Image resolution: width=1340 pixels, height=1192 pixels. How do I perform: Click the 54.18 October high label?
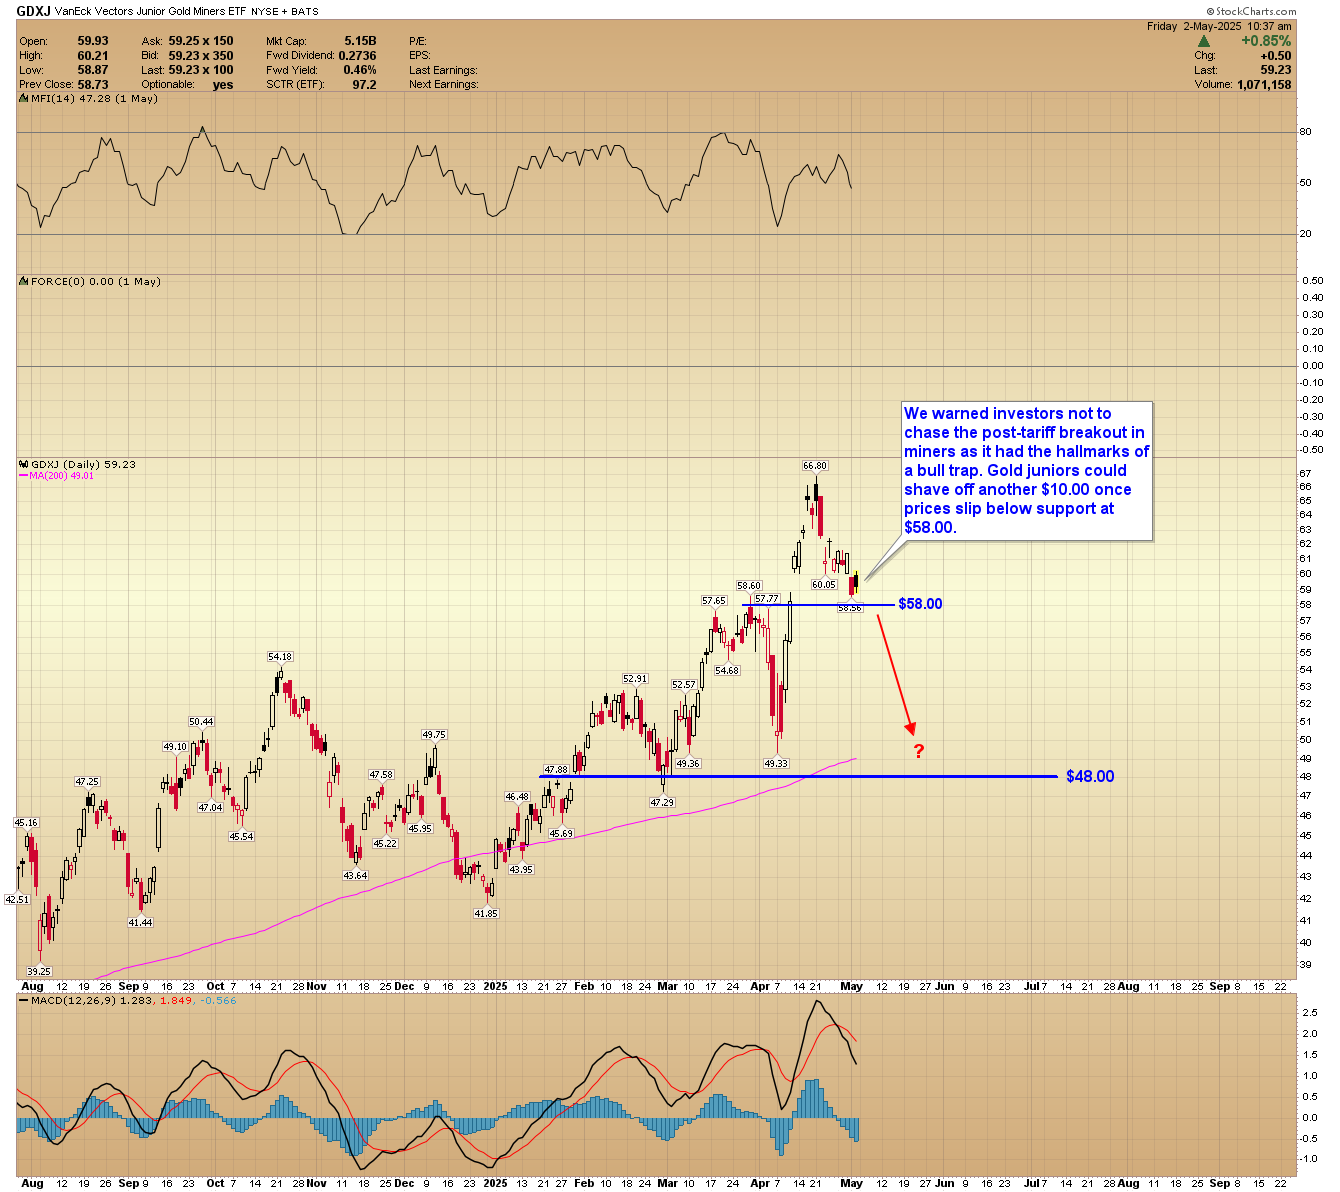tap(280, 657)
